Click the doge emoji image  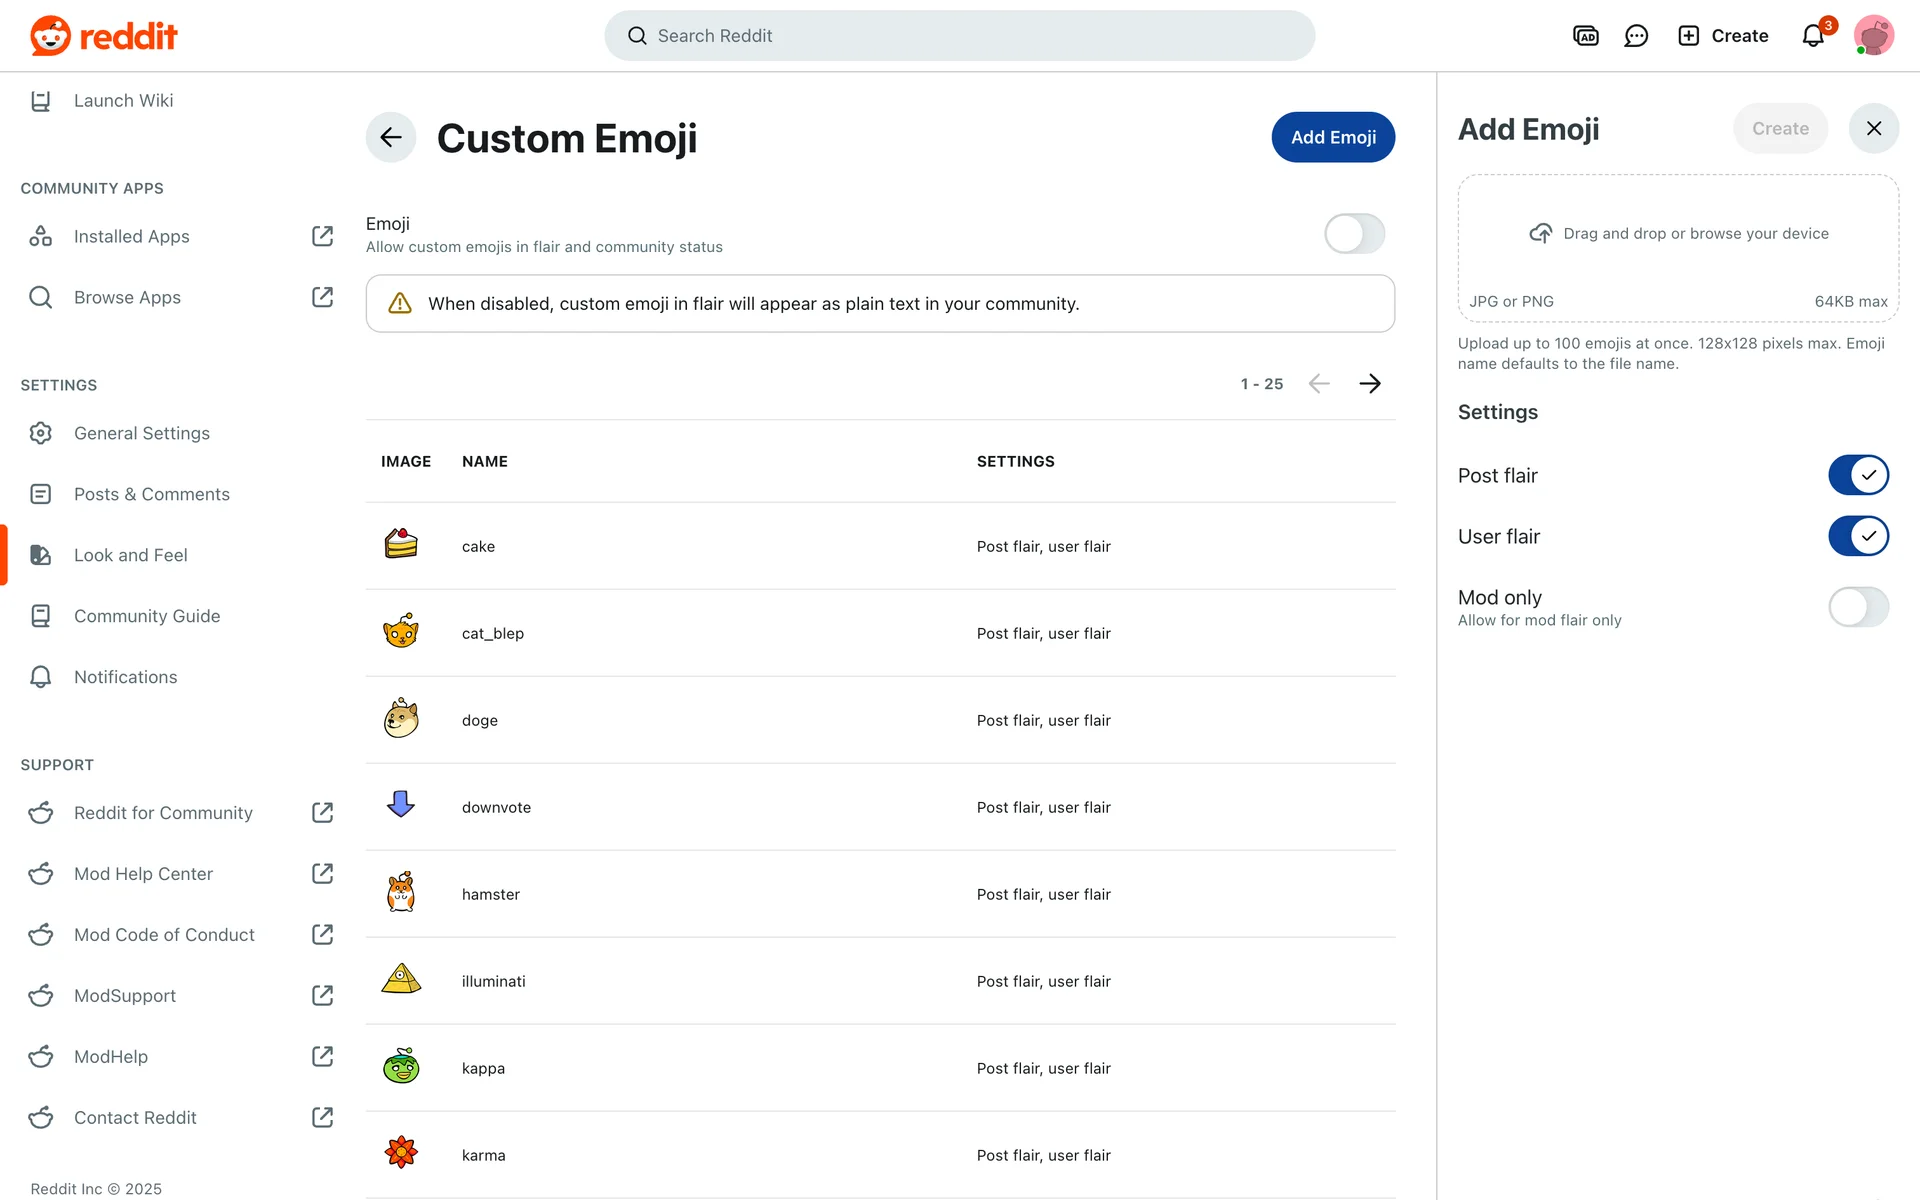coord(401,720)
